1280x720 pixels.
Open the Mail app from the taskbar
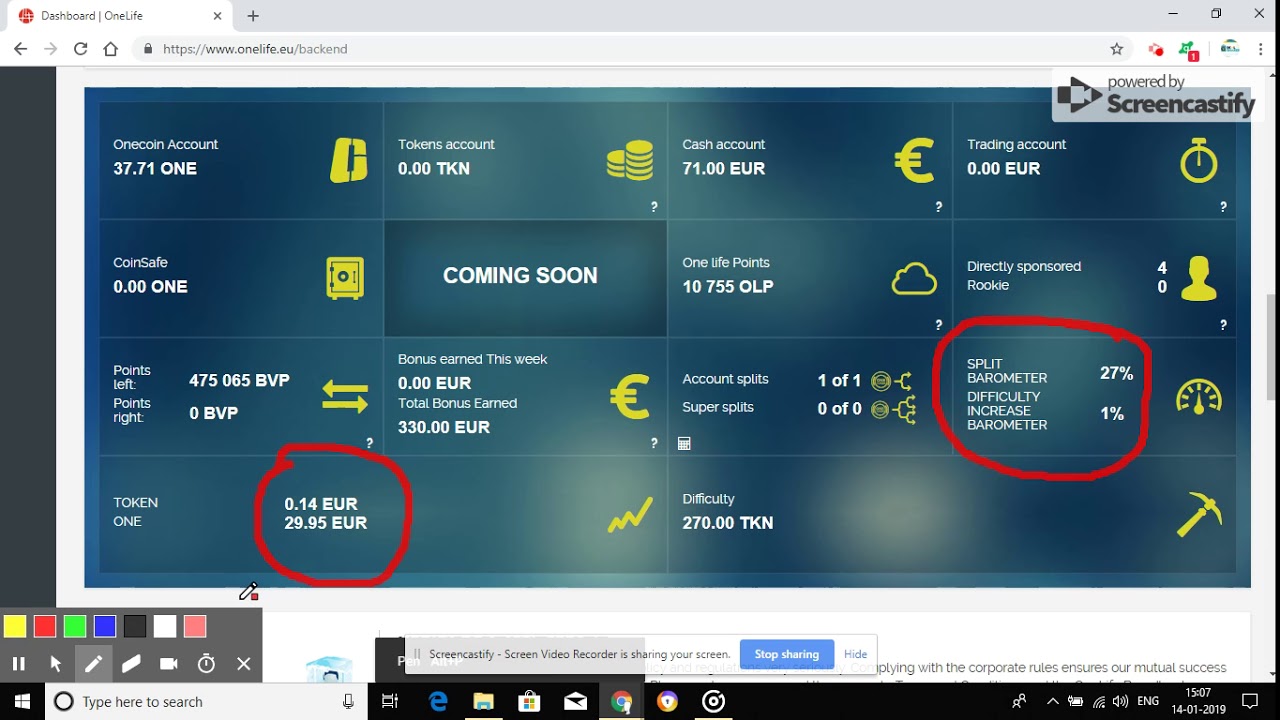coord(576,702)
